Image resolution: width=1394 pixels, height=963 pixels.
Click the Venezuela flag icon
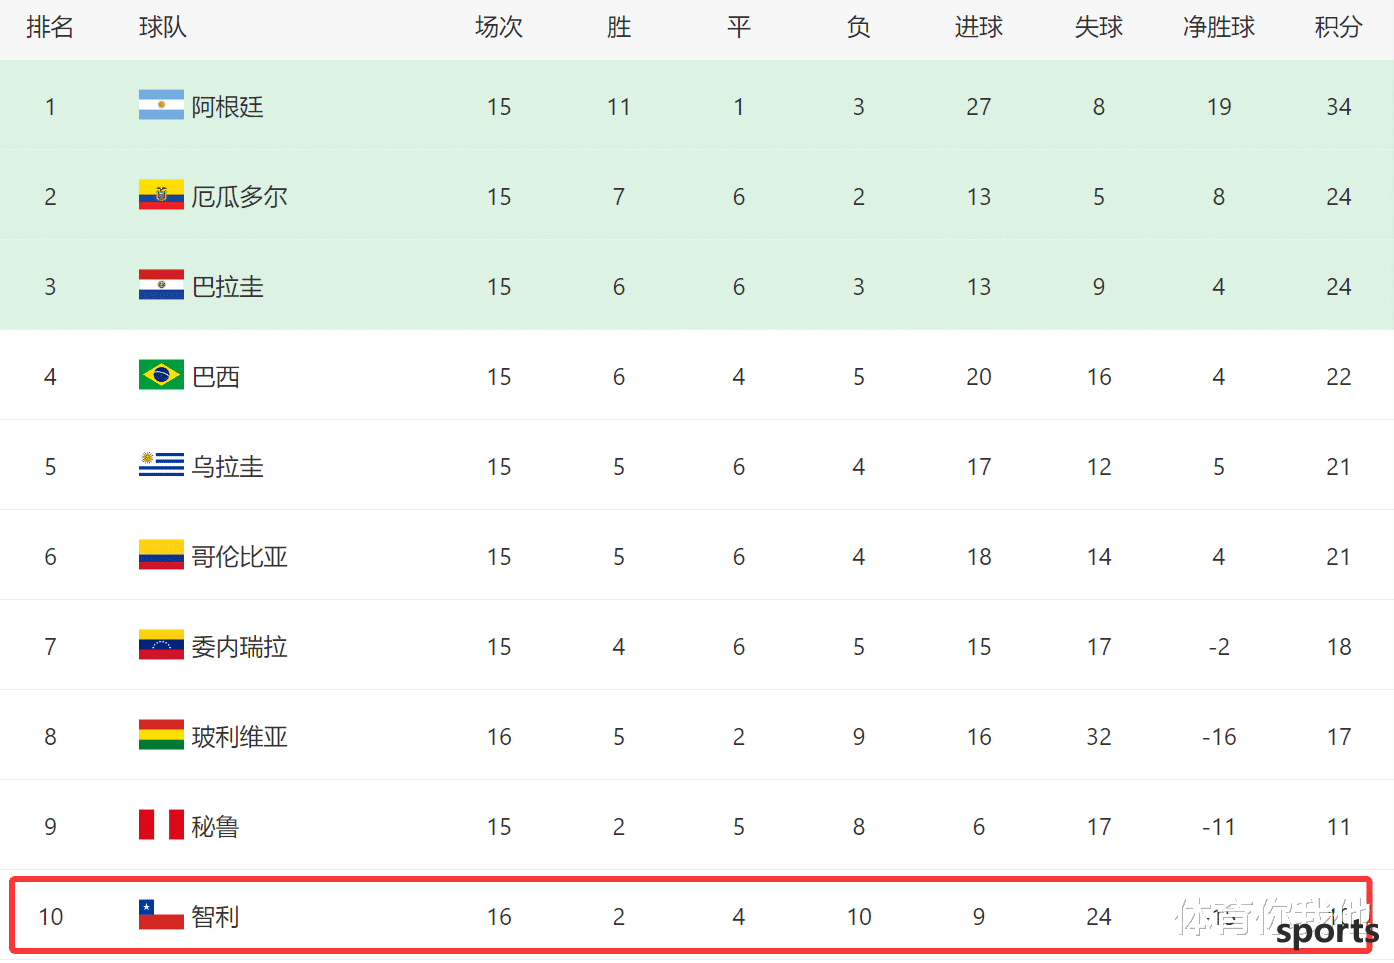(x=161, y=645)
